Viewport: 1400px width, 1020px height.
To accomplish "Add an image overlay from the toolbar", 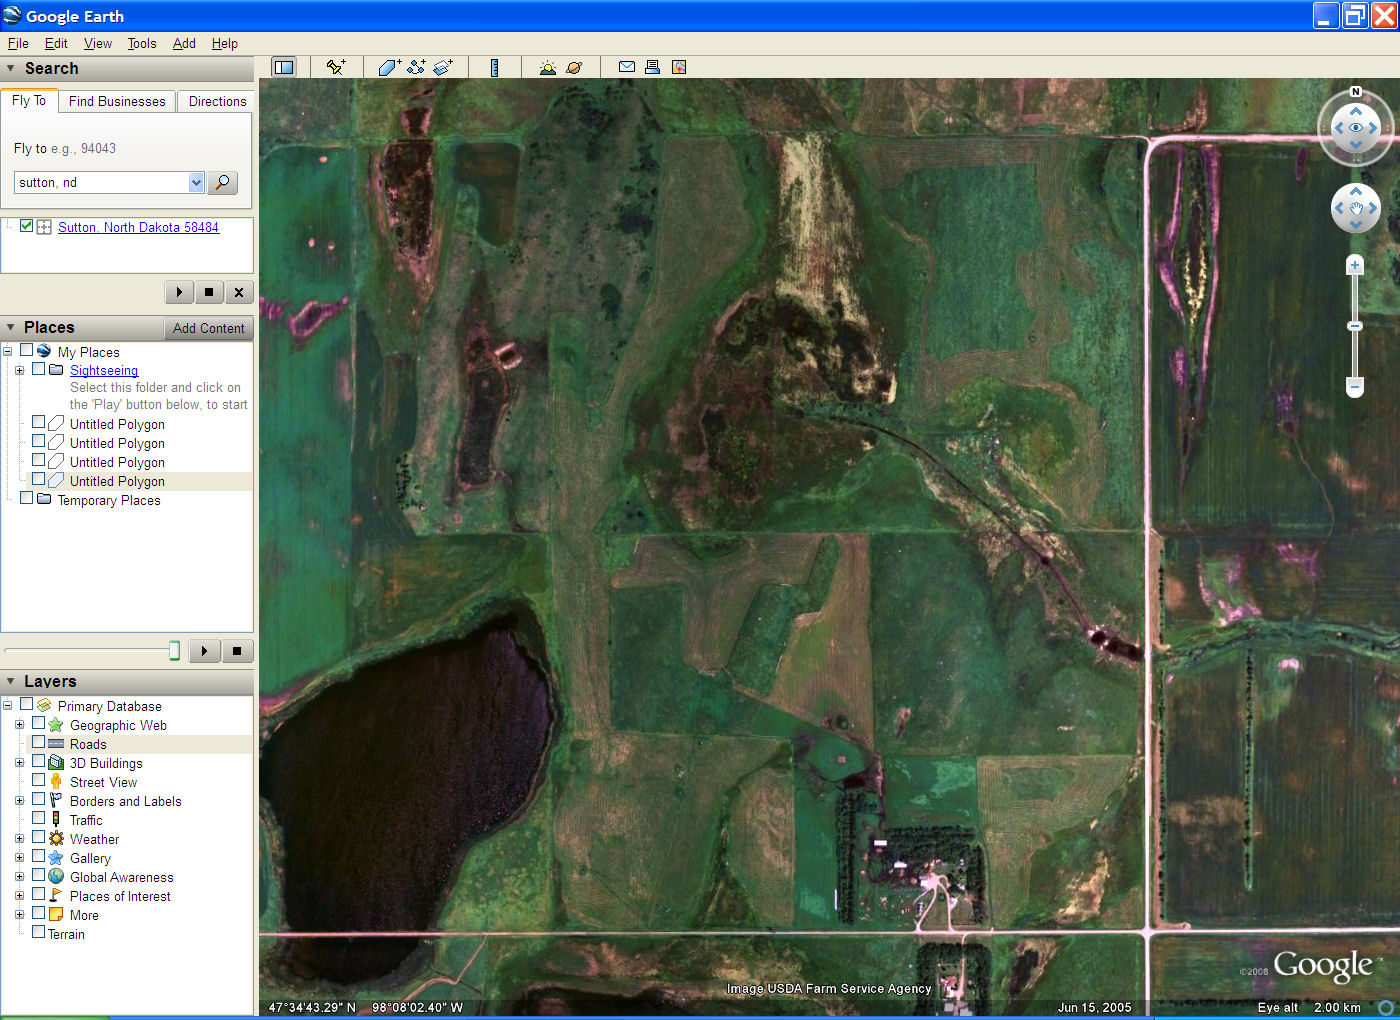I will 443,67.
